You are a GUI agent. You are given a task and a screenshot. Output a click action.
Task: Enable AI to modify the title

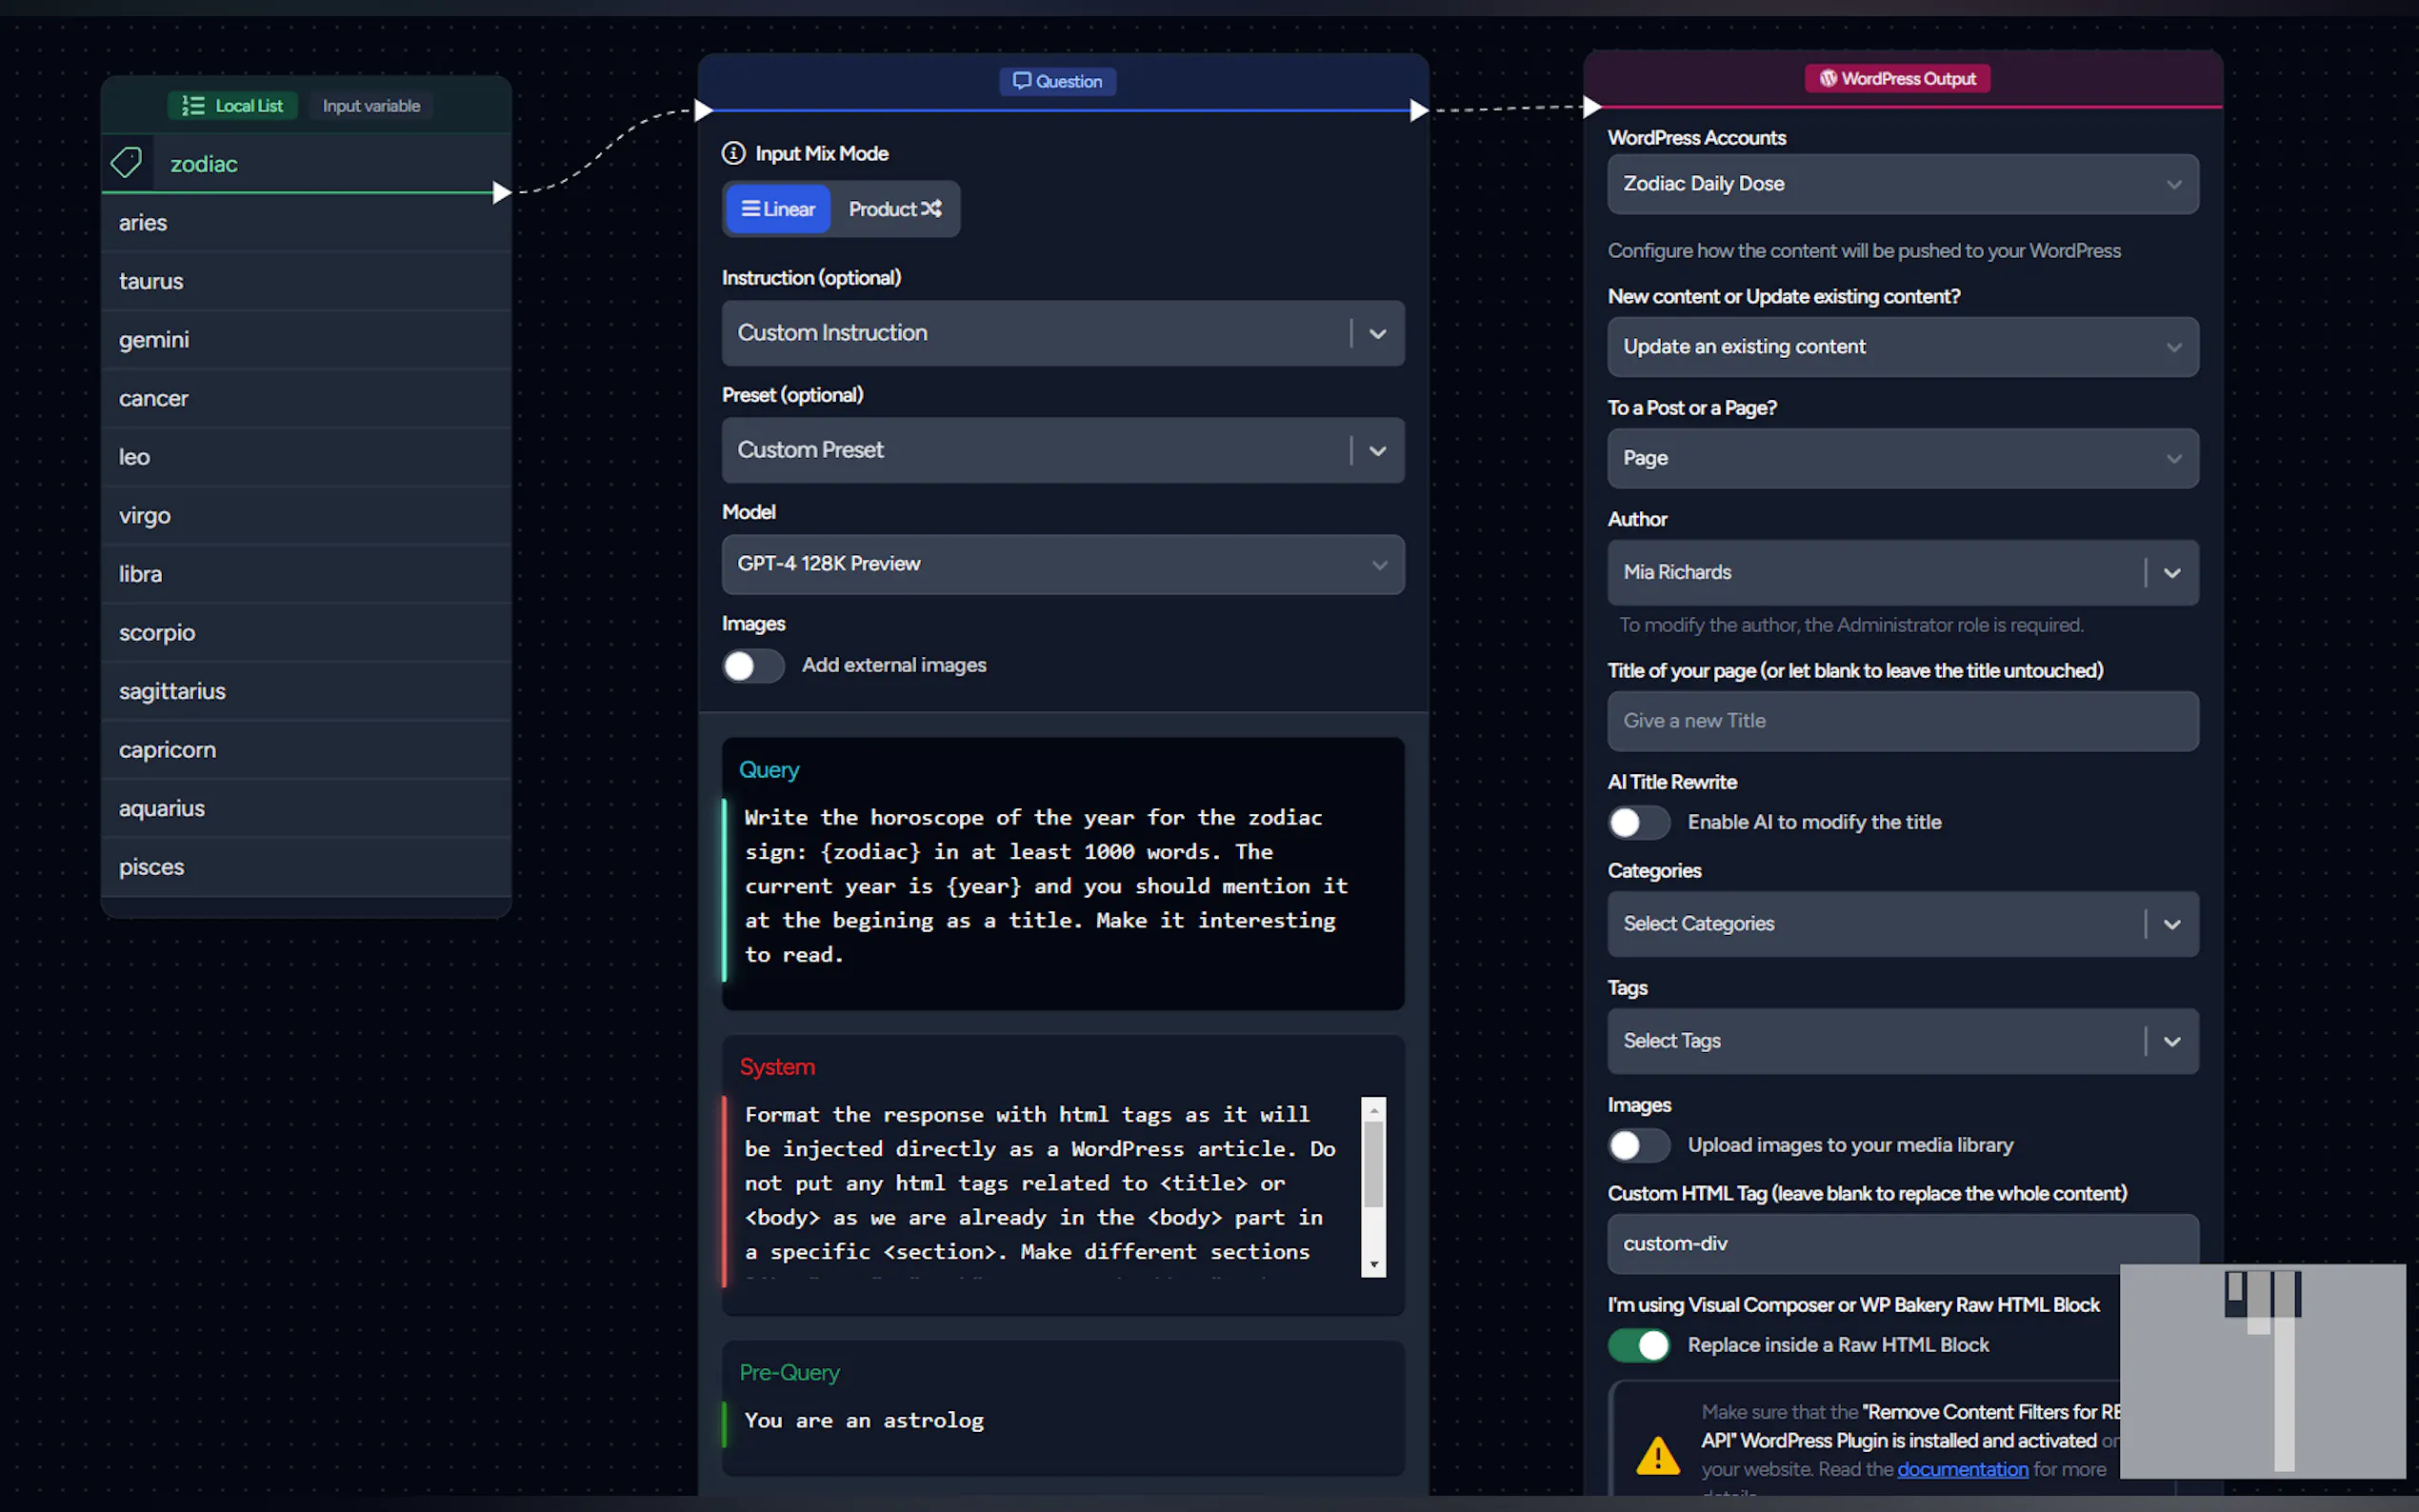(1638, 822)
